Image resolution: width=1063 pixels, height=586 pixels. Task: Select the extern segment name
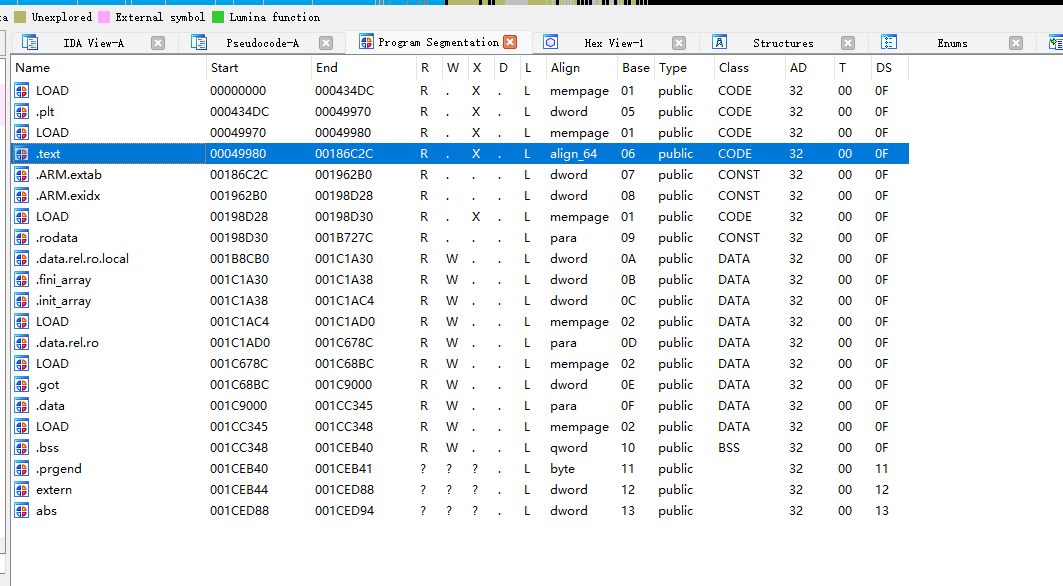tap(54, 490)
